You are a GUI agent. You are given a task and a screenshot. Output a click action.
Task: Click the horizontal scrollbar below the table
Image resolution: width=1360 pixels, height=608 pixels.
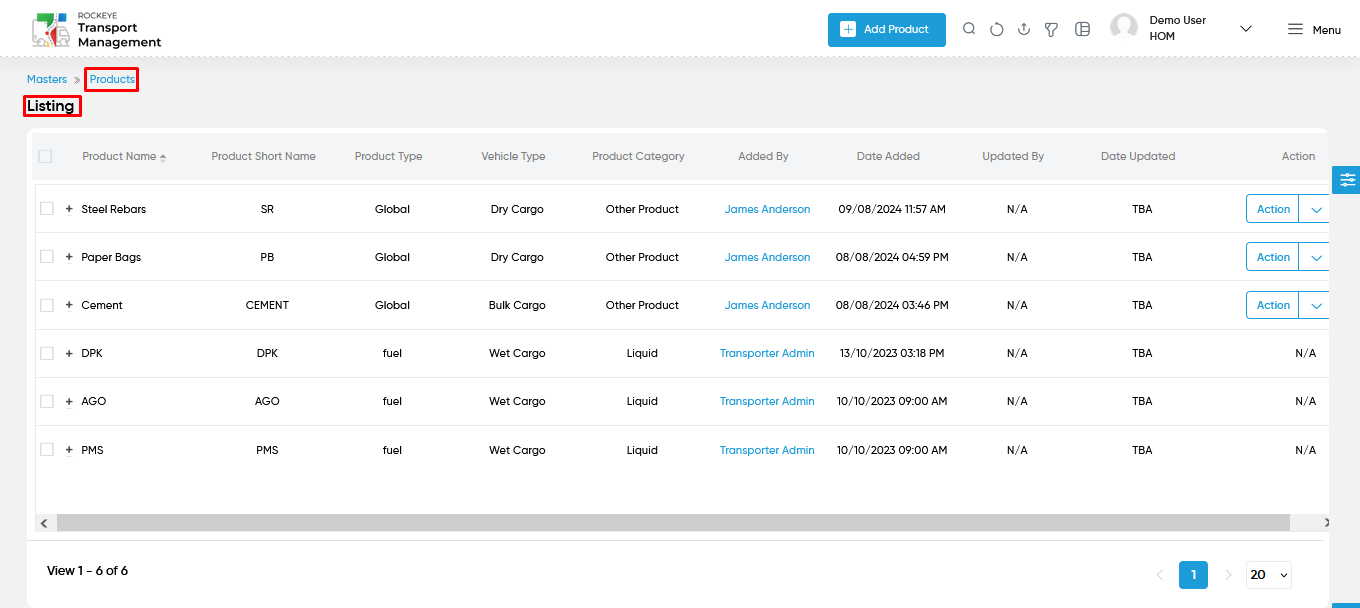point(673,523)
